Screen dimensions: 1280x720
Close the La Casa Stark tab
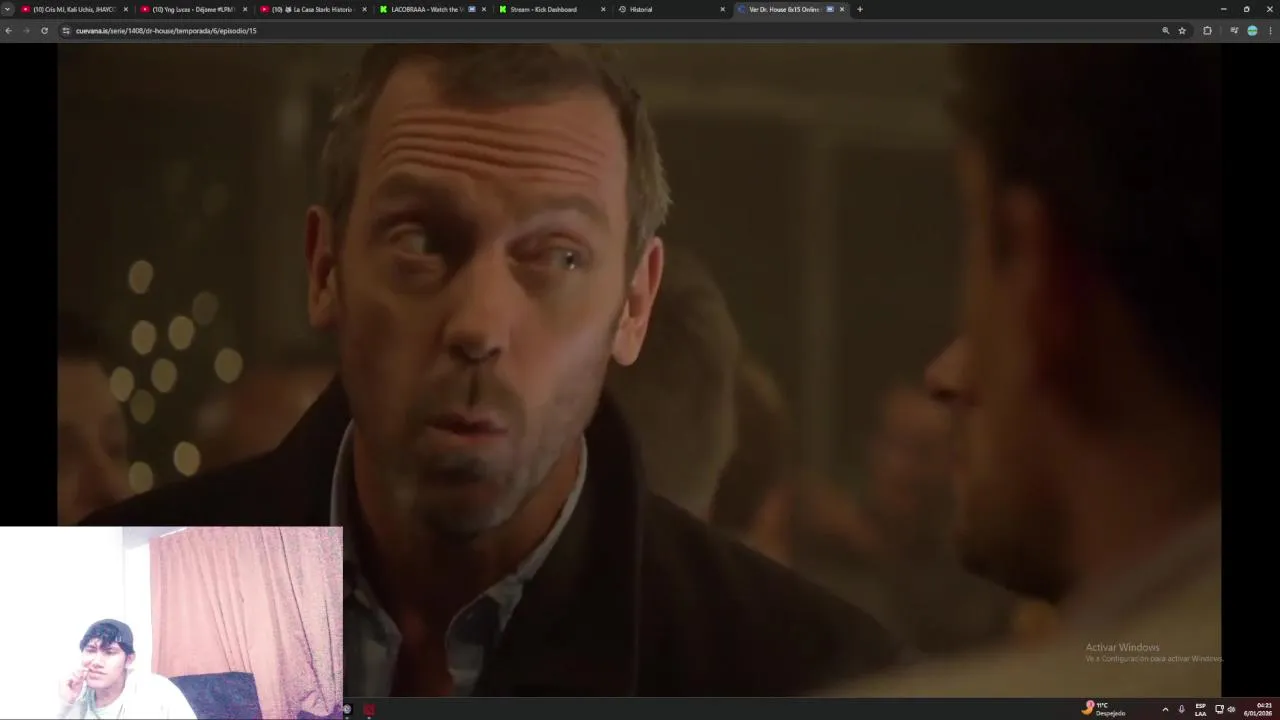(364, 9)
